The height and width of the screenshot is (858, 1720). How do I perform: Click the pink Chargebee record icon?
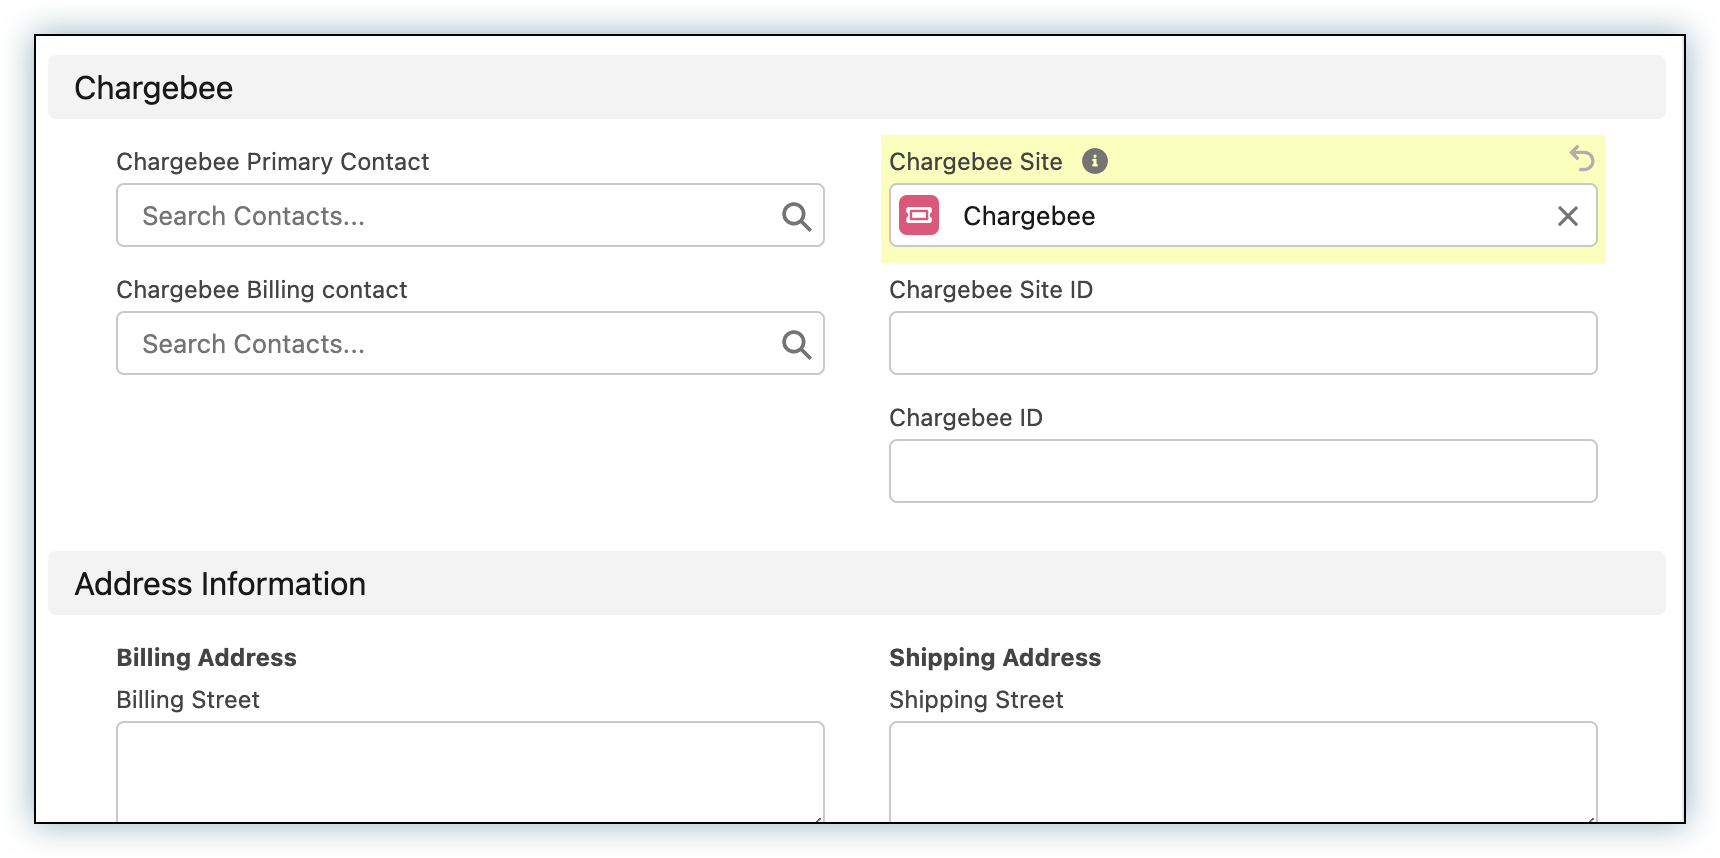click(x=919, y=215)
